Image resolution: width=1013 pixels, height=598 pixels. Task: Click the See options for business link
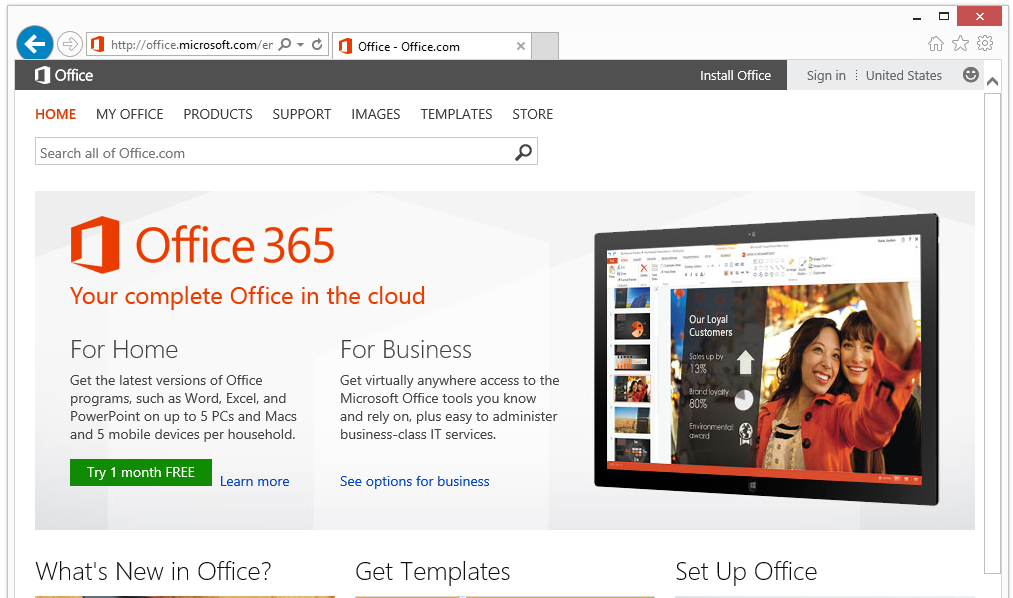click(x=414, y=481)
